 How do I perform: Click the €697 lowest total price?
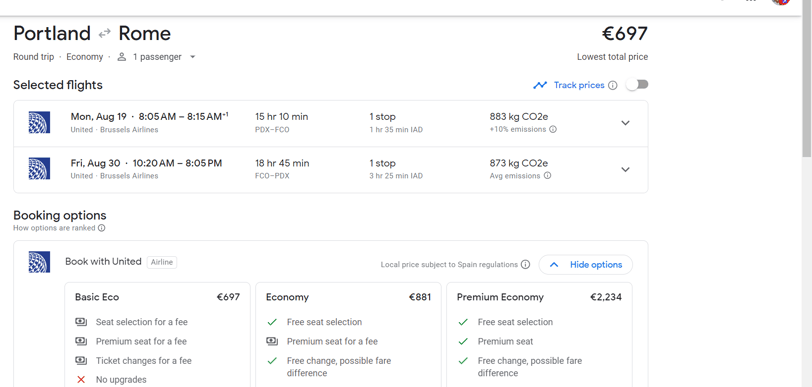coord(625,34)
